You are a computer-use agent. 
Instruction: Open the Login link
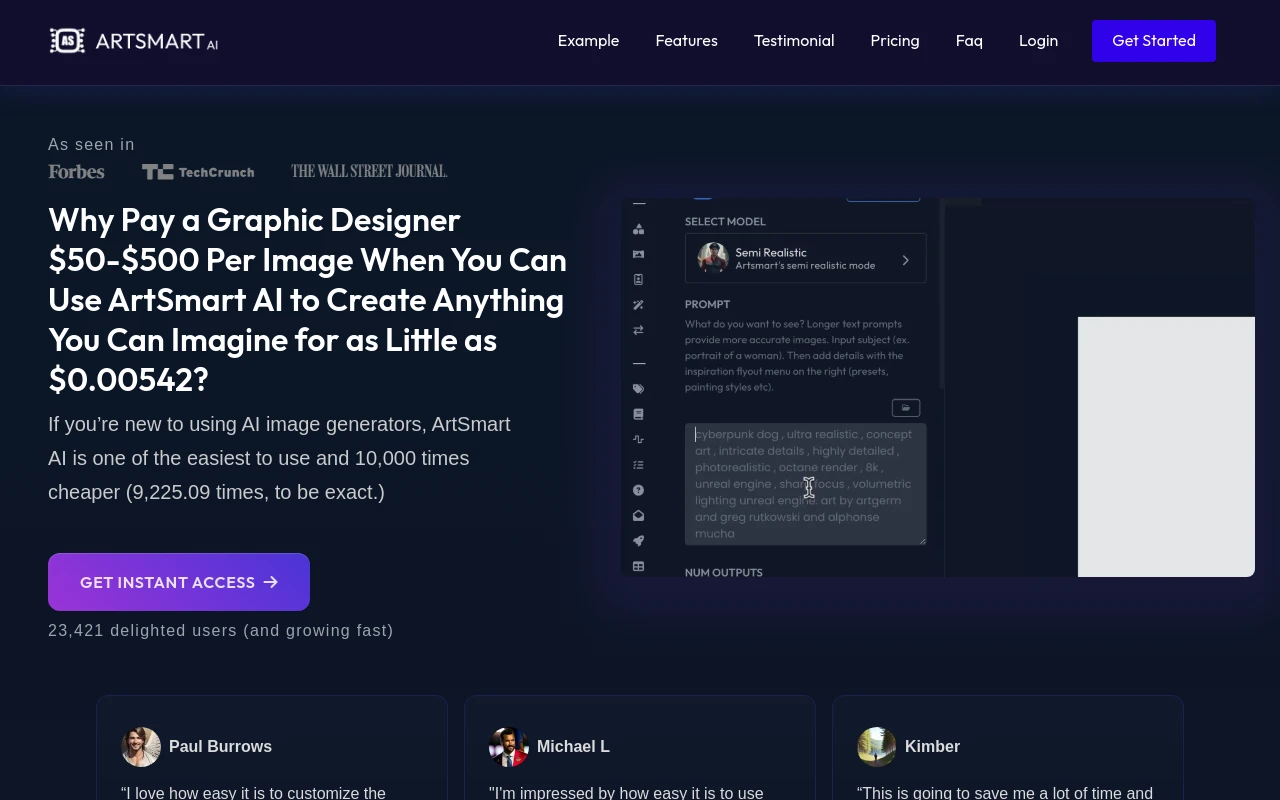pos(1038,41)
